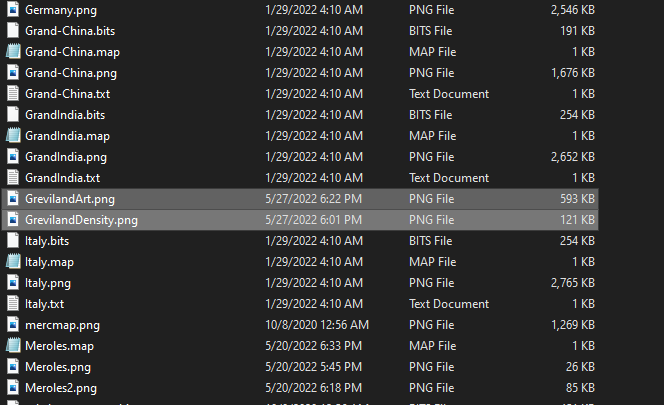
Task: Click the GrevilandArt.png file icon
Action: click(x=13, y=198)
